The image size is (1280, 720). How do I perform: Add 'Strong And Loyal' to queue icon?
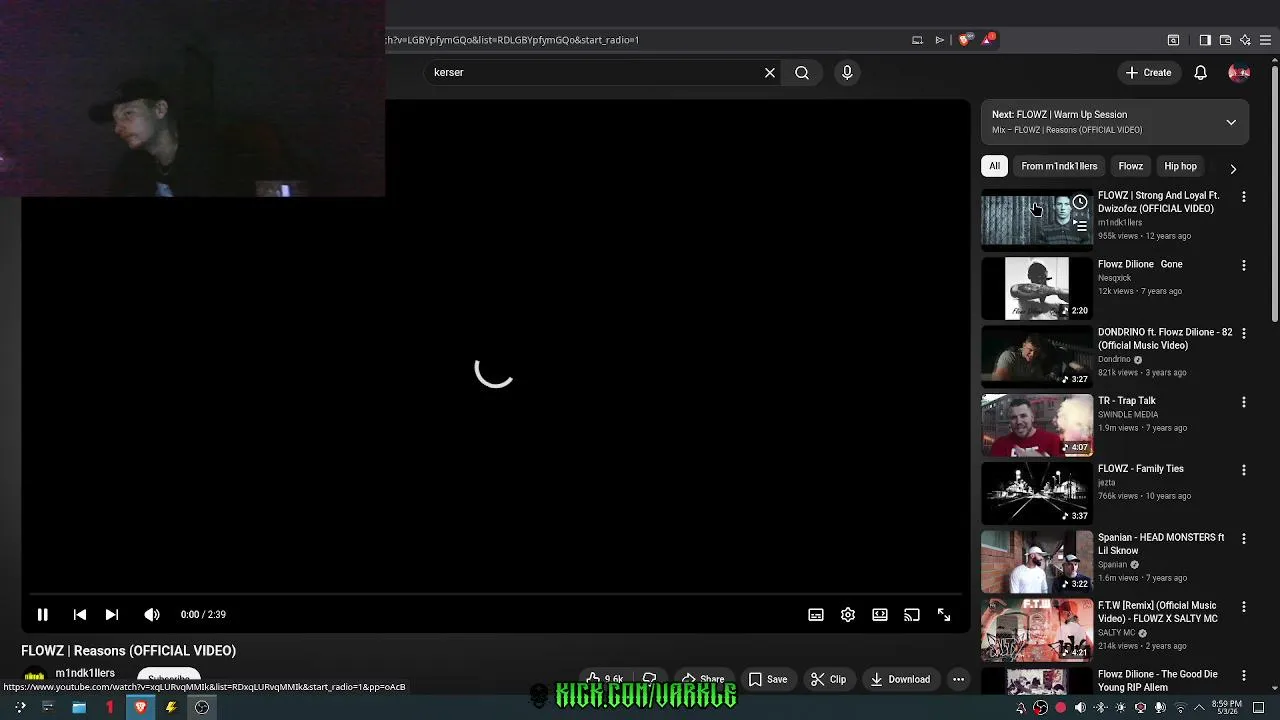coord(1080,226)
